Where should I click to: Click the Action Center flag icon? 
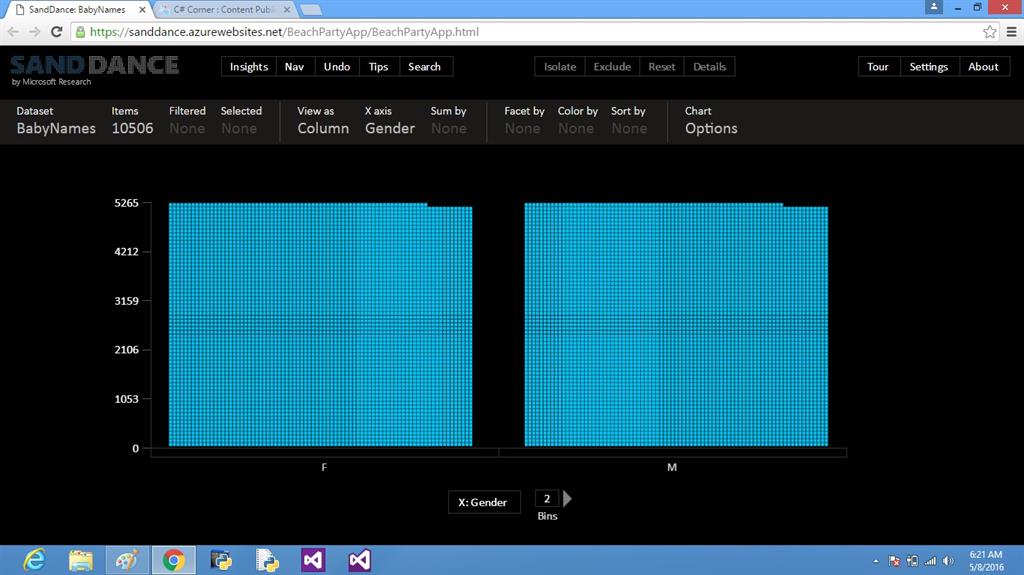click(894, 561)
